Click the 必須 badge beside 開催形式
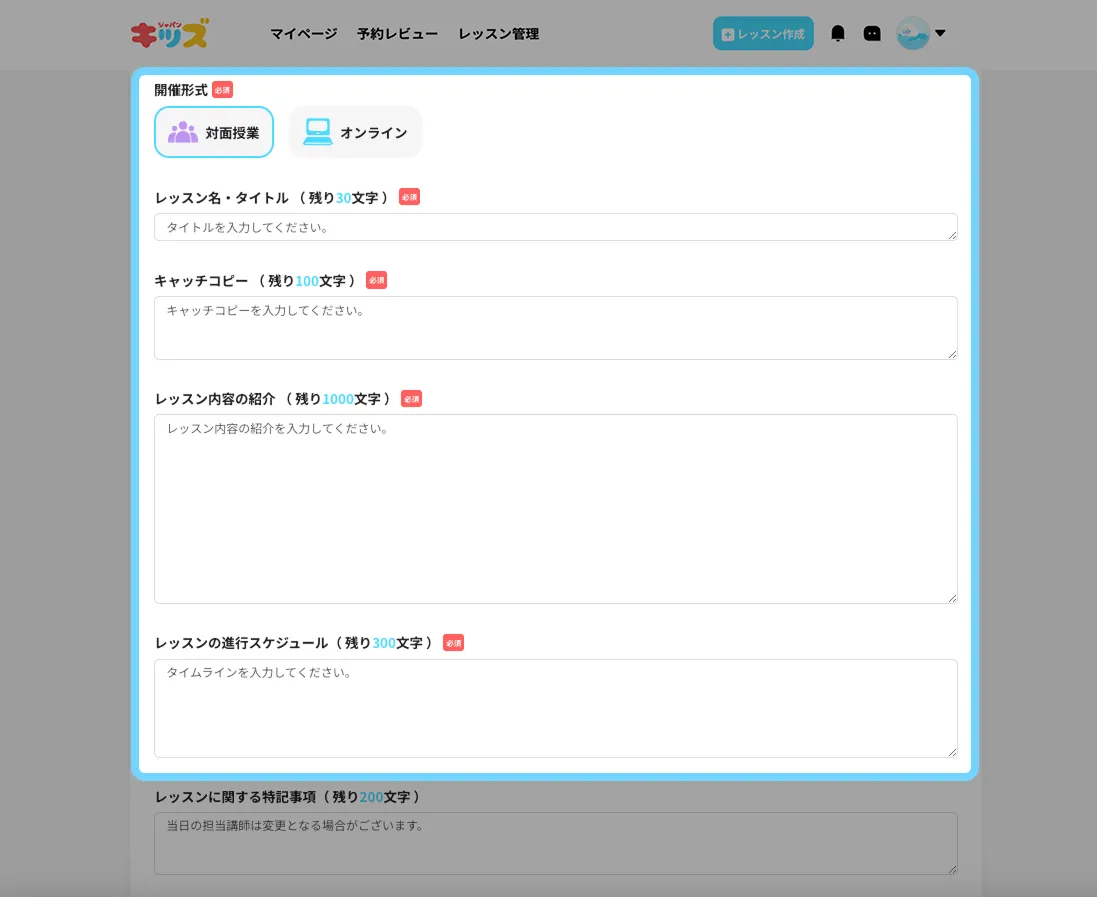 222,90
